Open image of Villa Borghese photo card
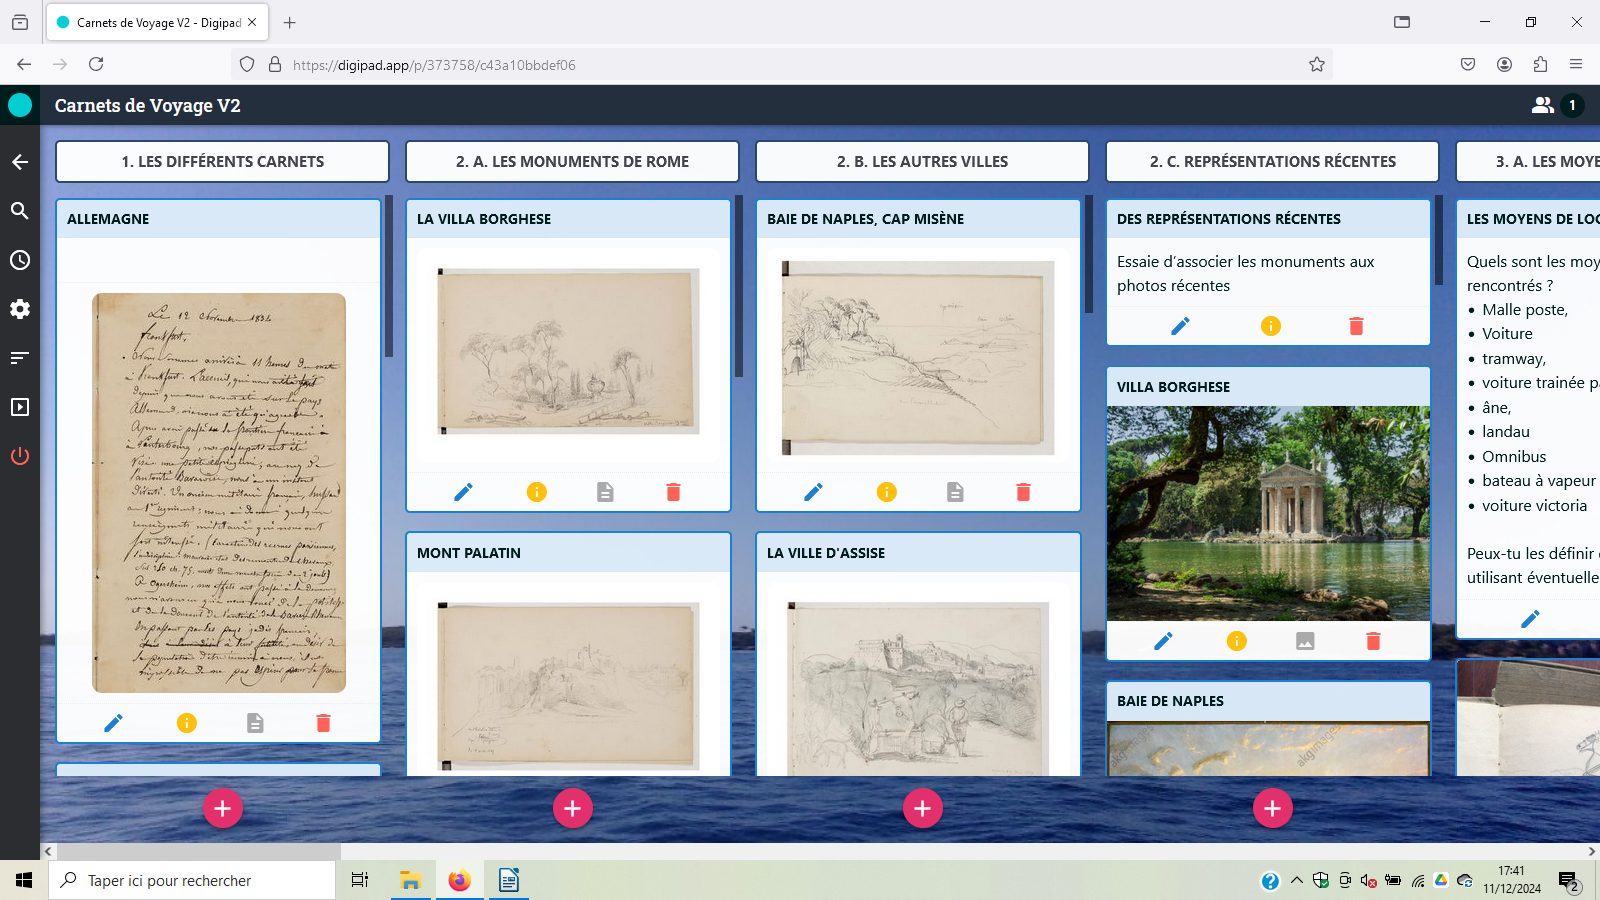The image size is (1600, 900). tap(1305, 641)
